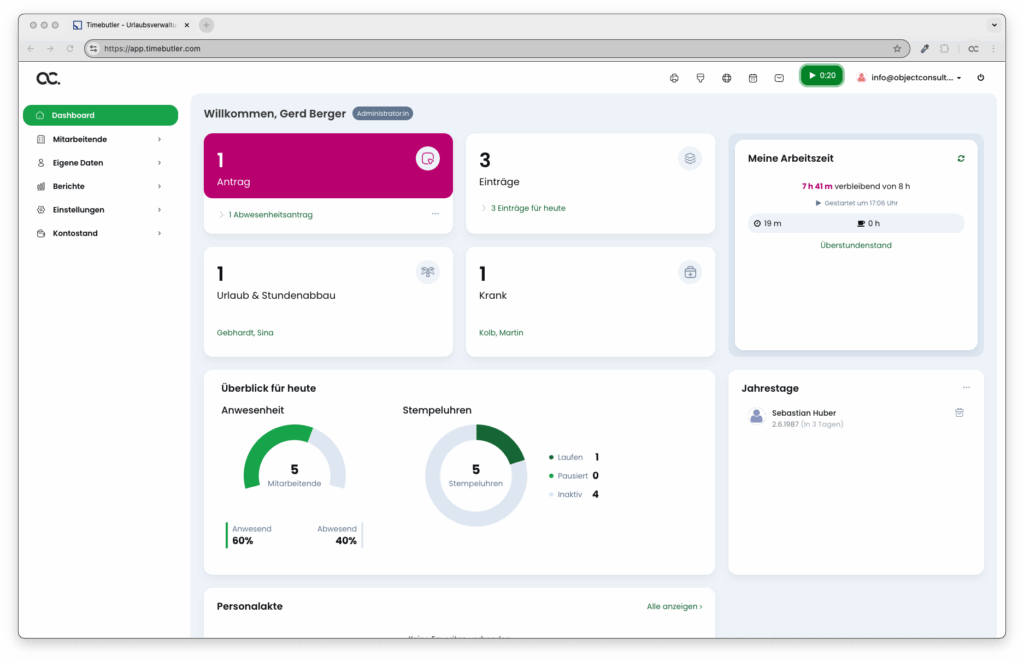
Task: Open the browser three-dot menu
Action: [993, 48]
